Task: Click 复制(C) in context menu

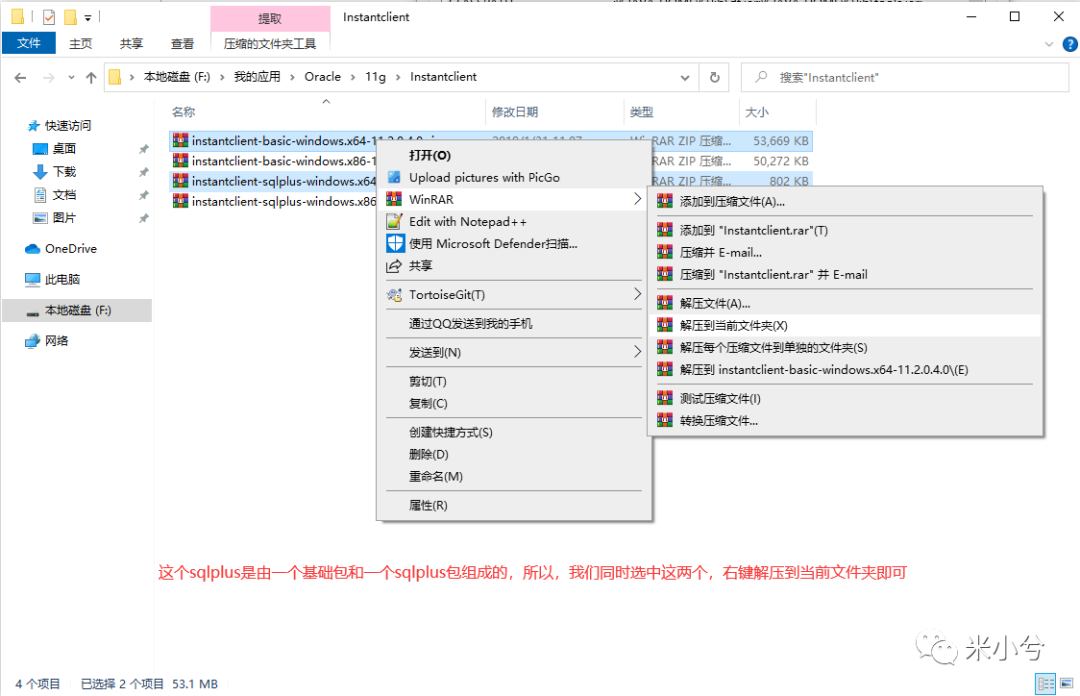Action: 514,403
